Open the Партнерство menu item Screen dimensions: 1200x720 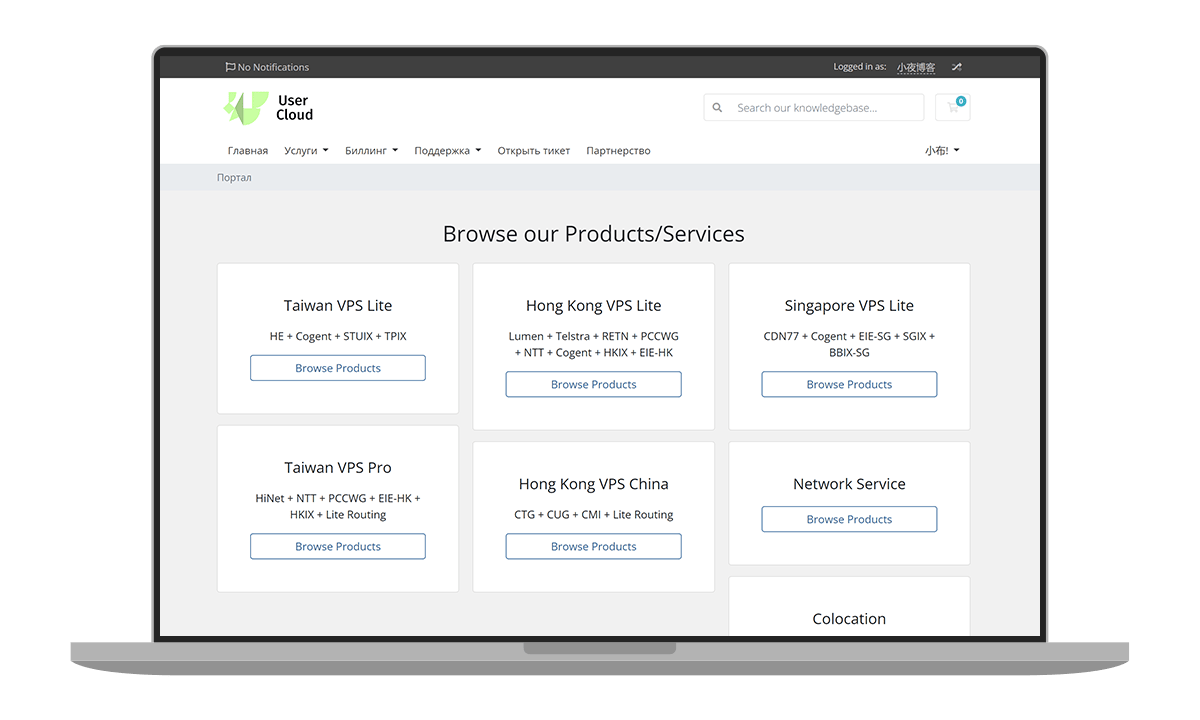click(618, 151)
